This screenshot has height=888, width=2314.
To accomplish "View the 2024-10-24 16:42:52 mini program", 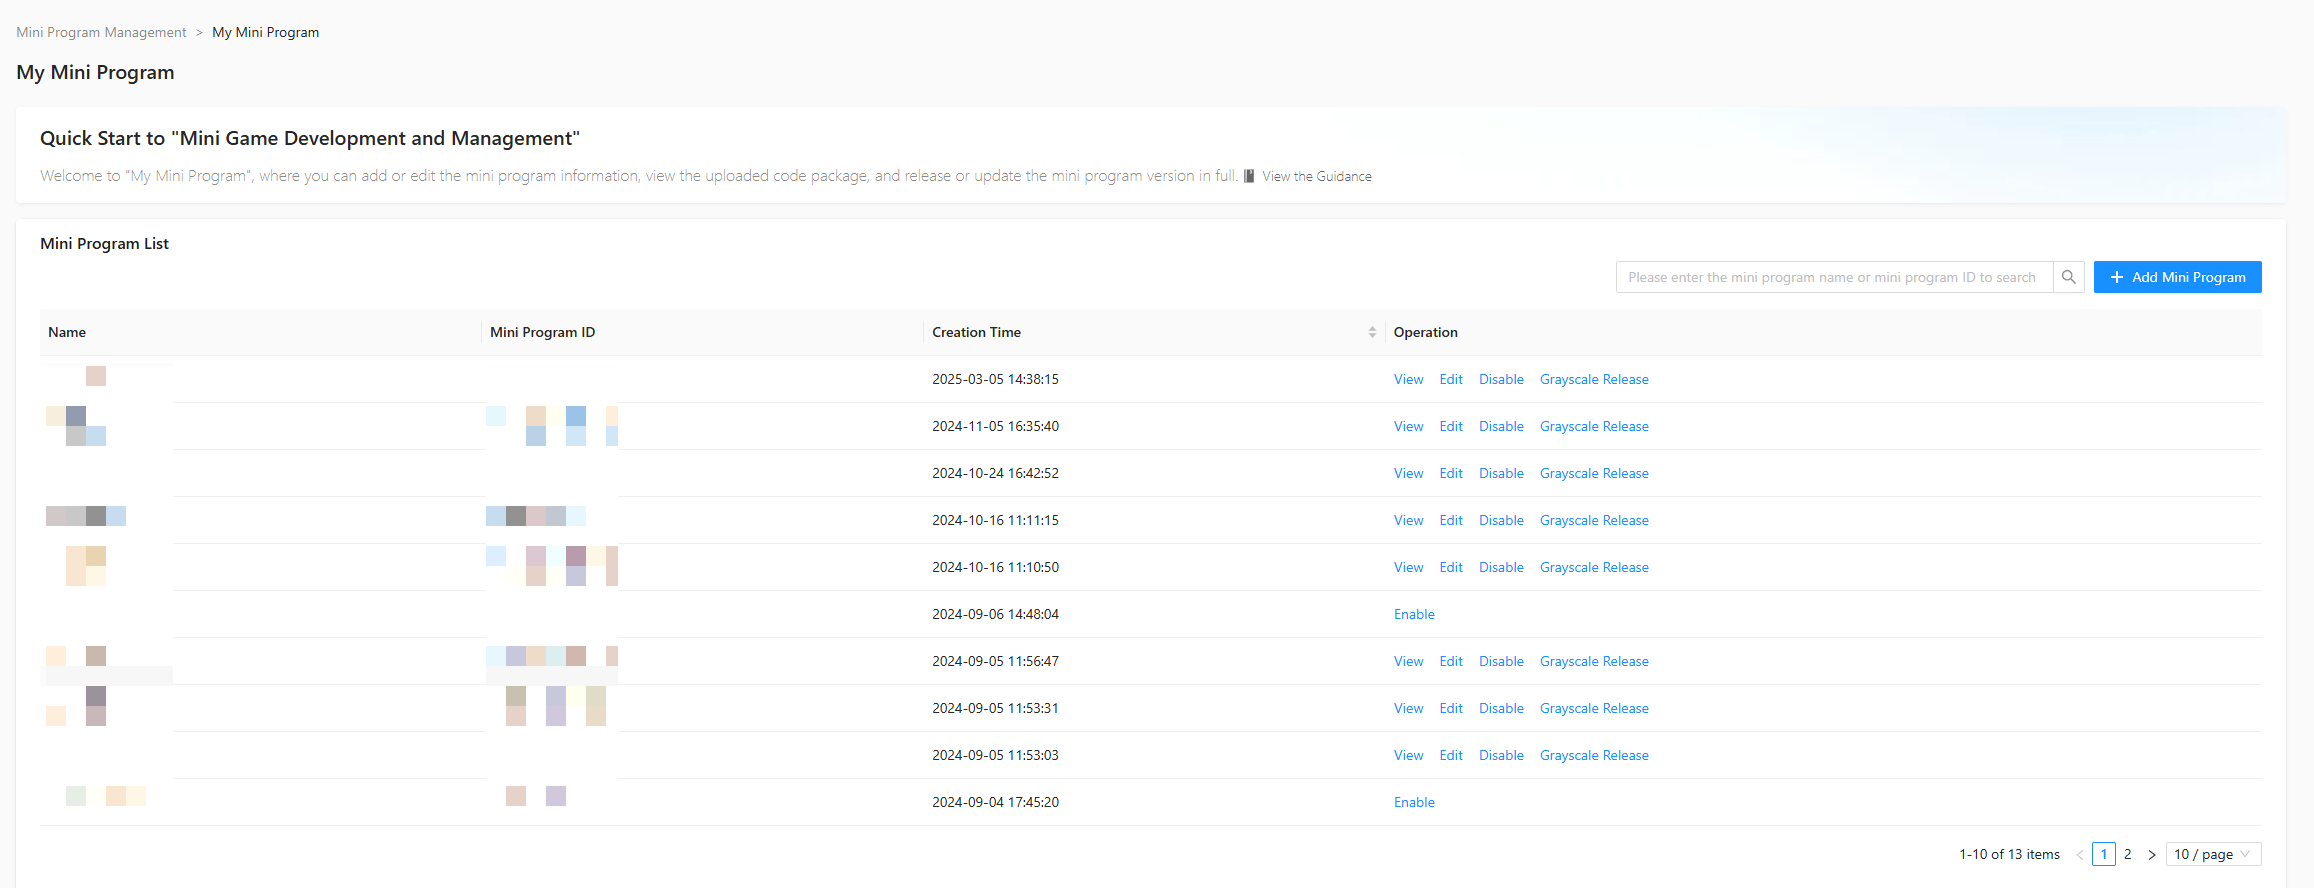I will [x=1409, y=473].
